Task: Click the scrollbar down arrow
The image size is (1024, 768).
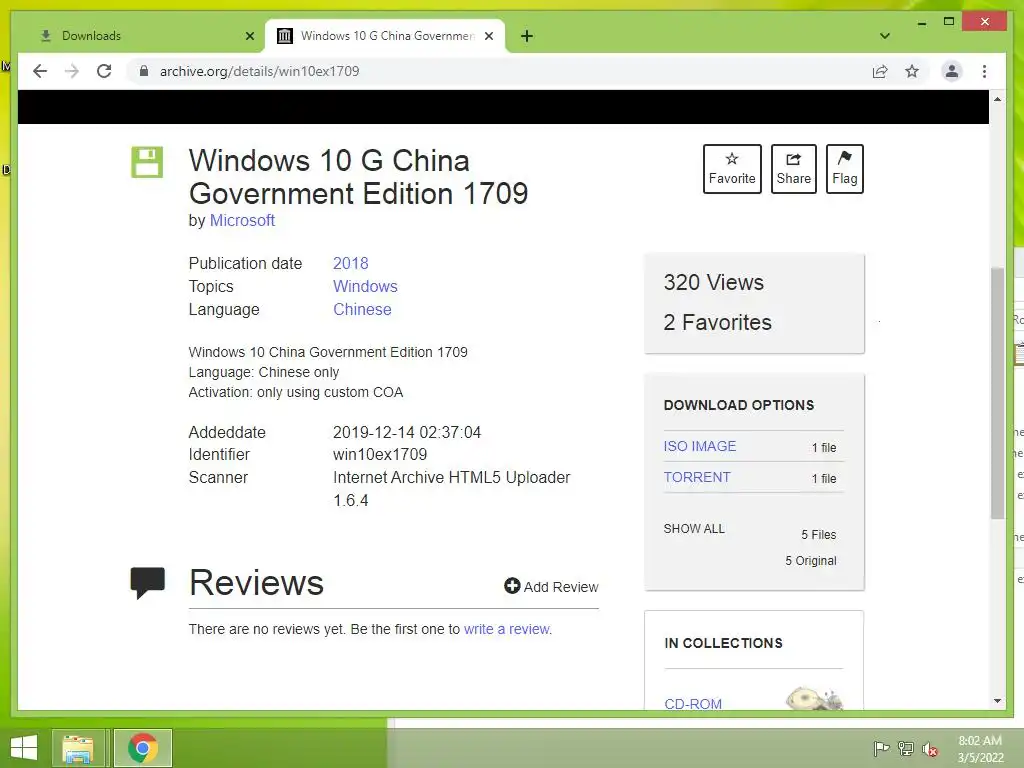Action: click(997, 701)
